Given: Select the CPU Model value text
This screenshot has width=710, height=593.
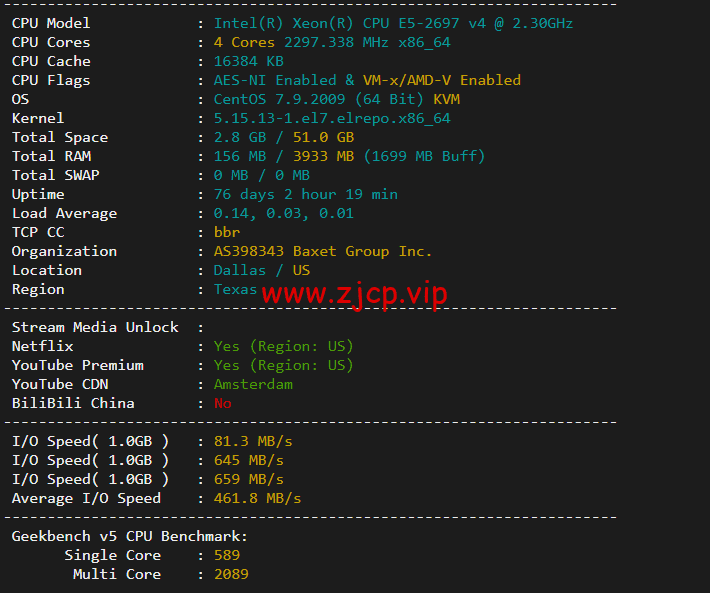Looking at the screenshot, I should pos(393,23).
